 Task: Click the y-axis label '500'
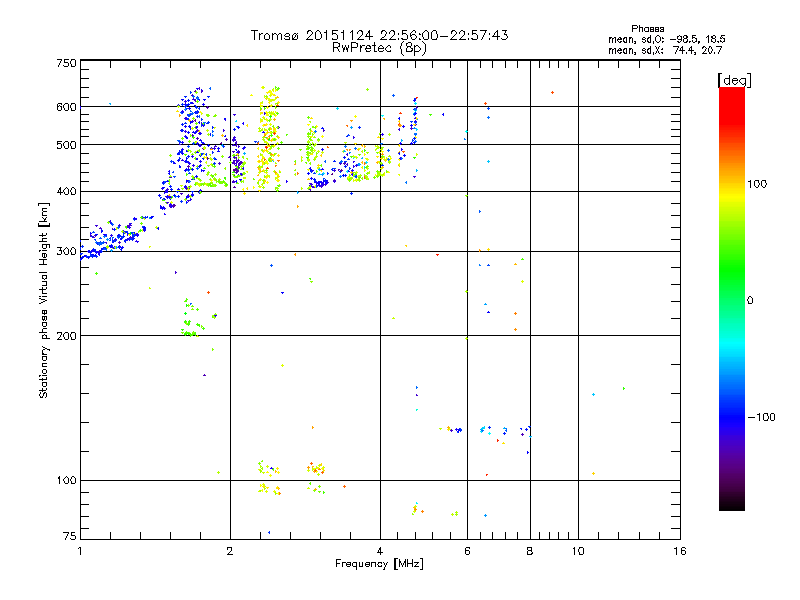[x=67, y=145]
